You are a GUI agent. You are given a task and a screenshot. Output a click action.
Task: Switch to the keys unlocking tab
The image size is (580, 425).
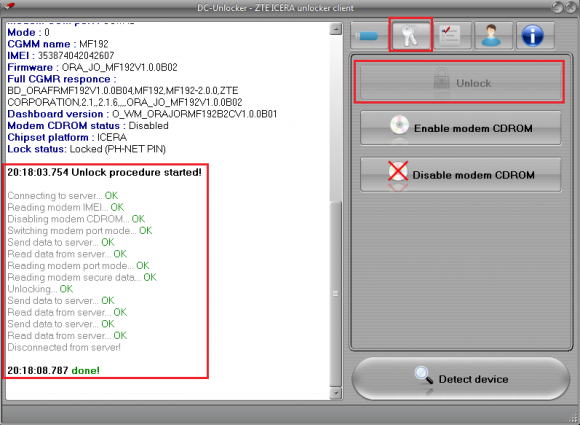click(411, 35)
